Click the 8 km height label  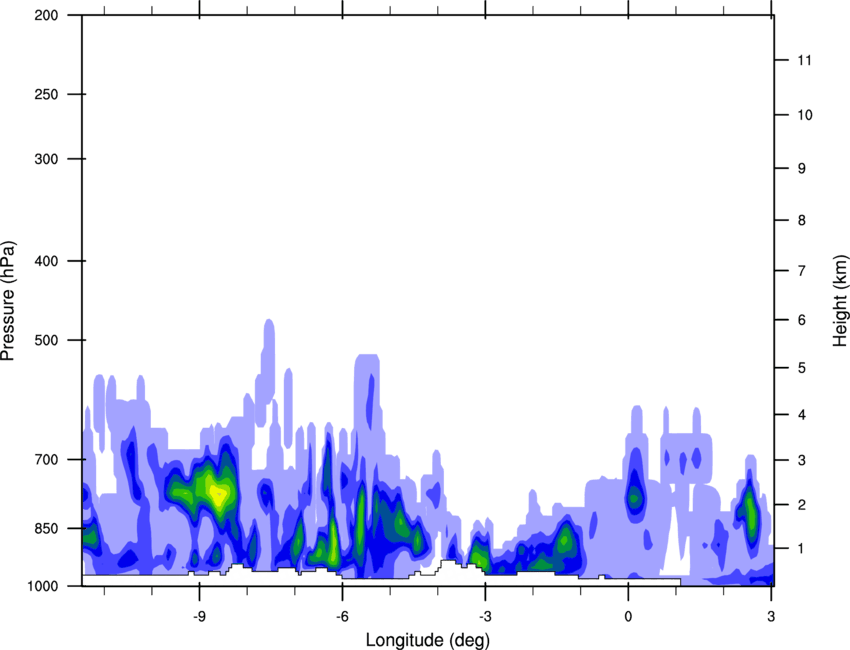tap(802, 220)
